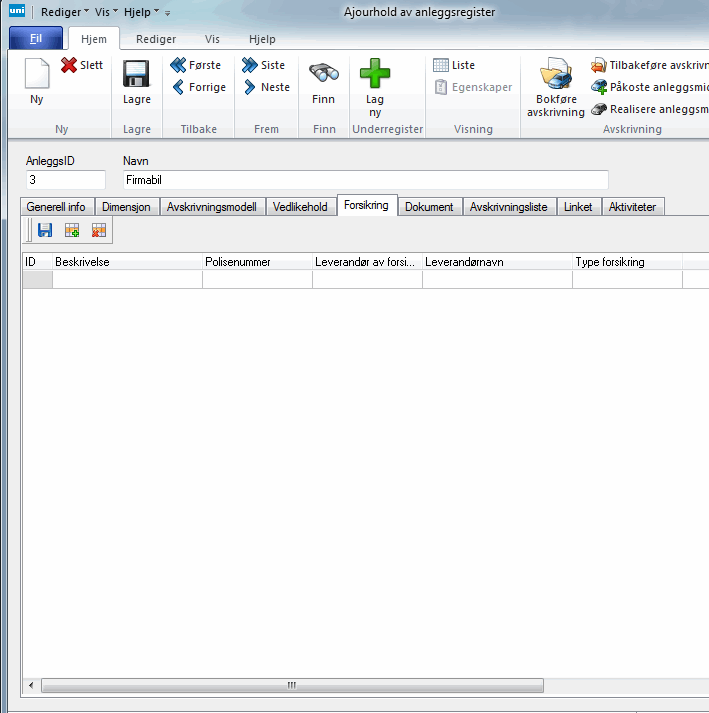The image size is (709, 713).
Task: Open the Vedlikehold tab
Action: pyautogui.click(x=300, y=207)
